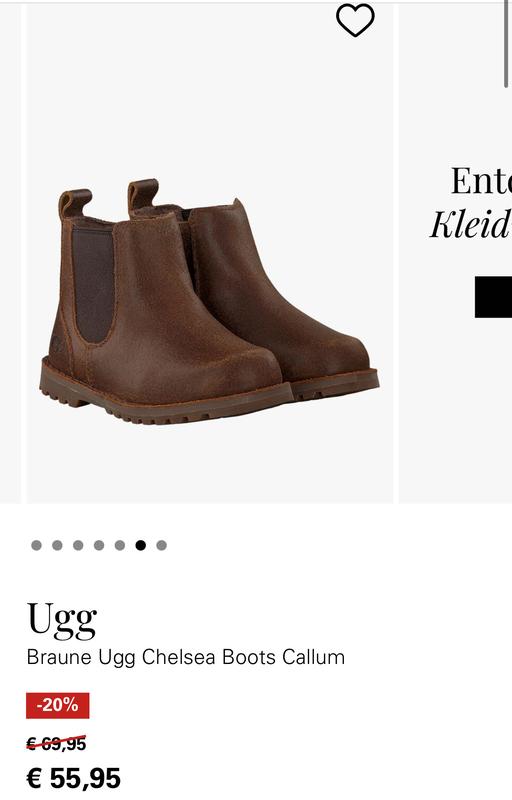Open the Ugg brand link

[x=62, y=619]
